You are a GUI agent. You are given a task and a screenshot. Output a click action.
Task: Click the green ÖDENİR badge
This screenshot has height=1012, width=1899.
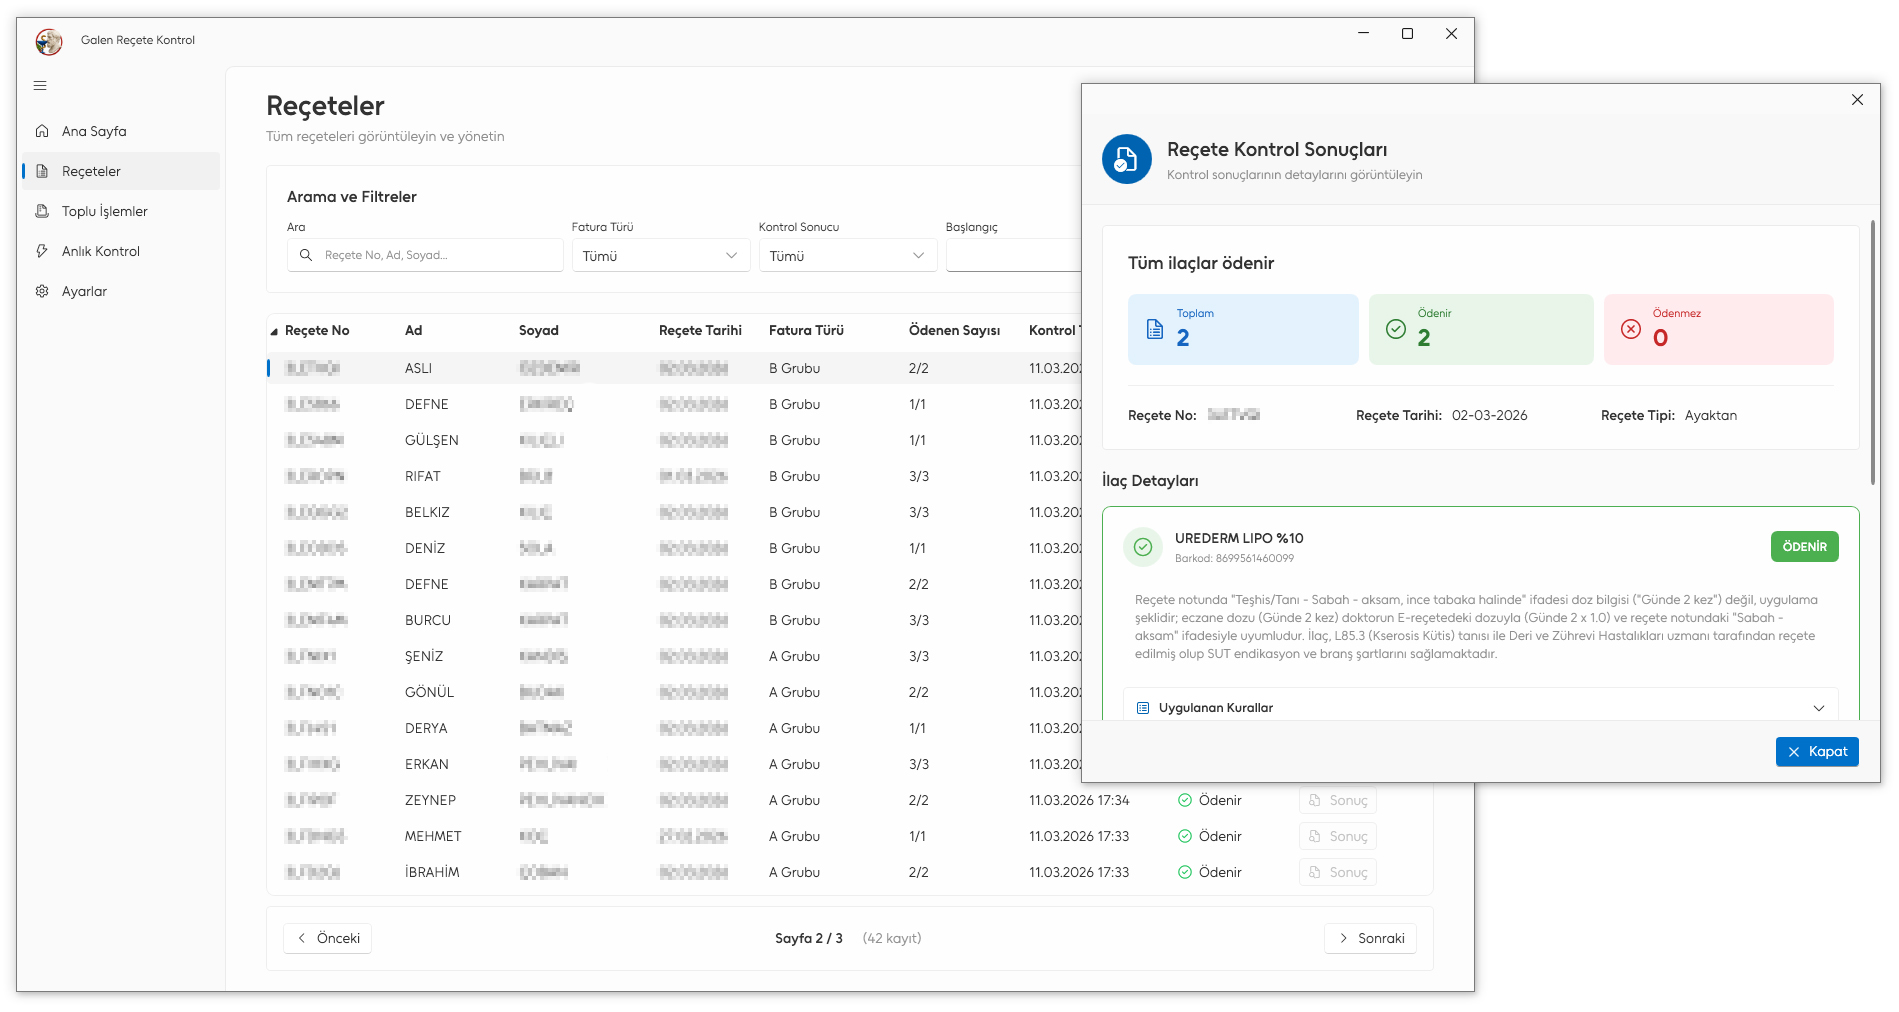click(1805, 547)
